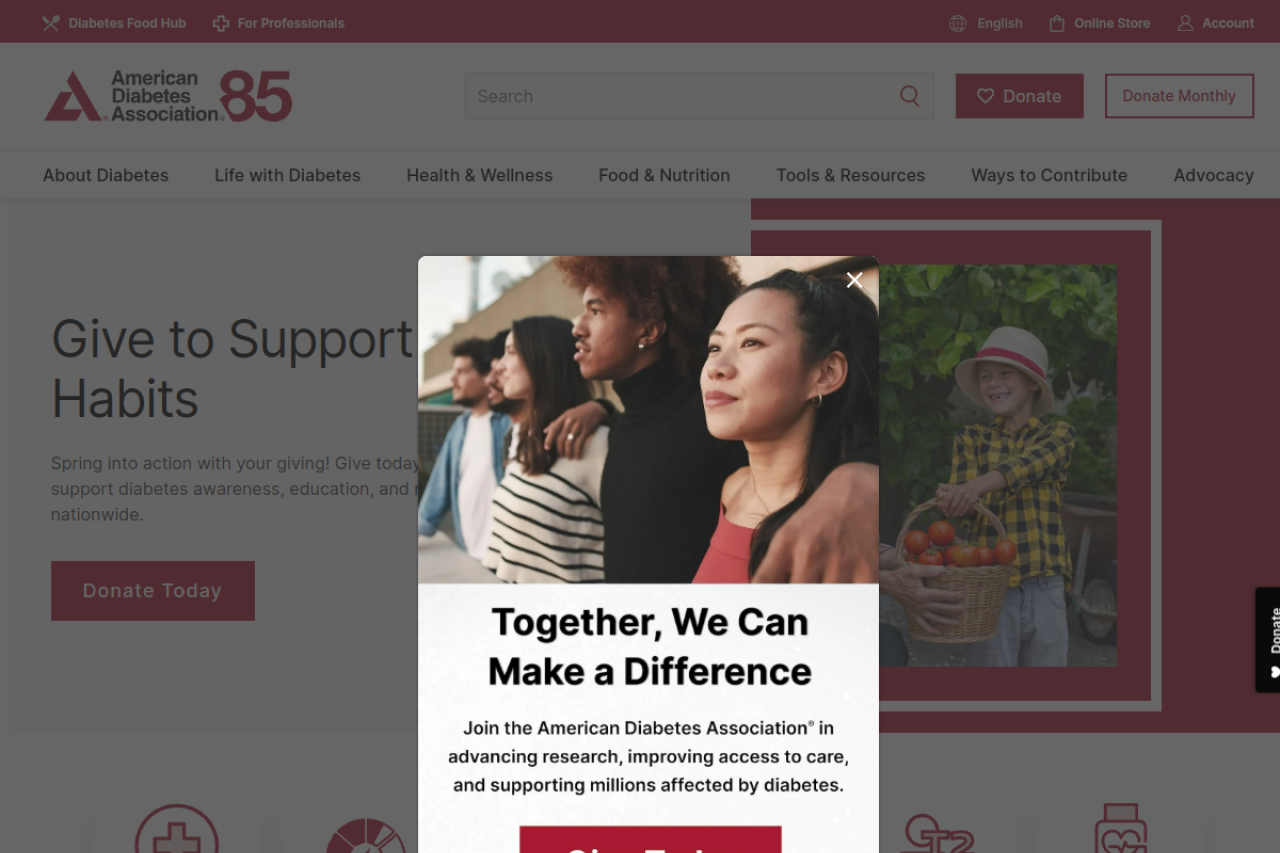Open the globe language icon
The image size is (1280, 853).
958,23
